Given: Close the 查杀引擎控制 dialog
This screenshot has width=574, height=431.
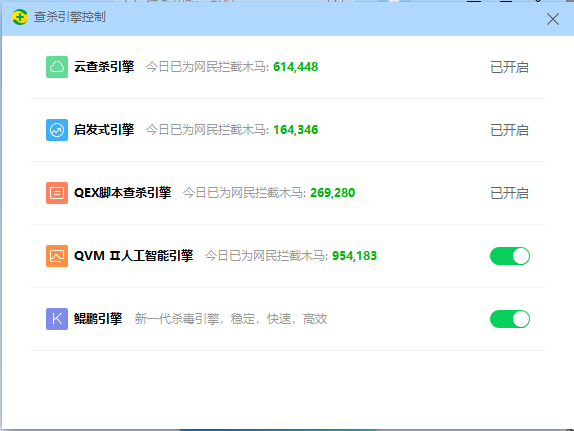Looking at the screenshot, I should pyautogui.click(x=553, y=19).
